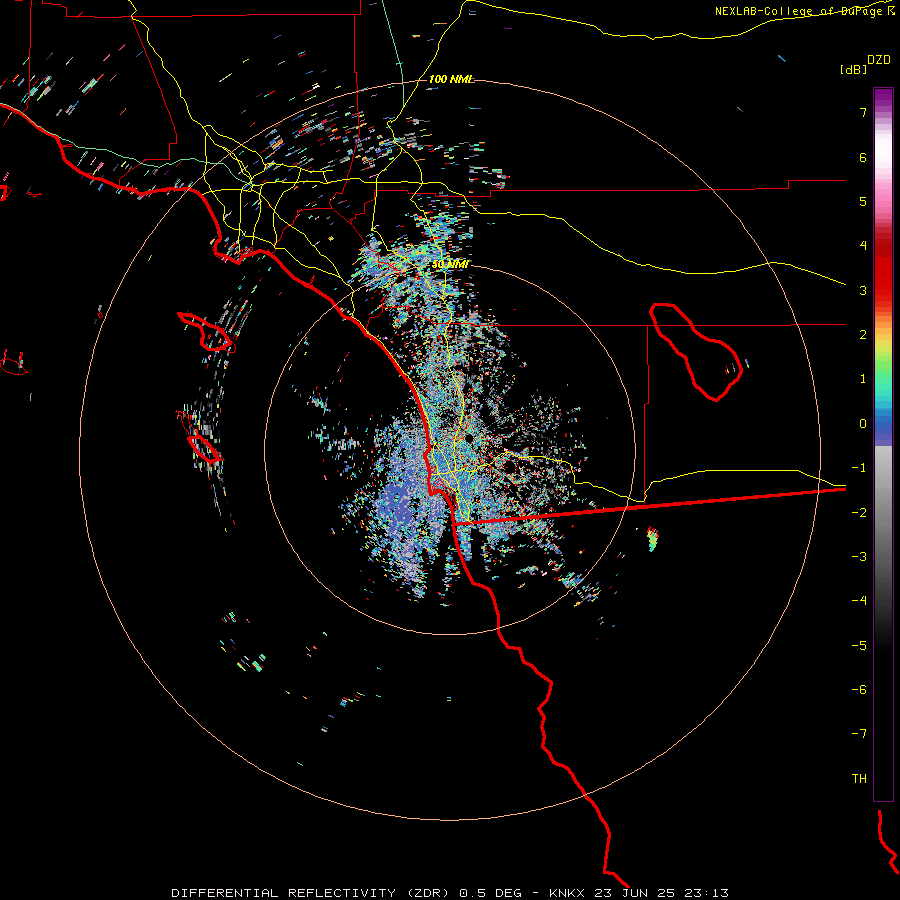The height and width of the screenshot is (900, 900).
Task: Click the large red-outlined lake shape at right
Action: [696, 351]
